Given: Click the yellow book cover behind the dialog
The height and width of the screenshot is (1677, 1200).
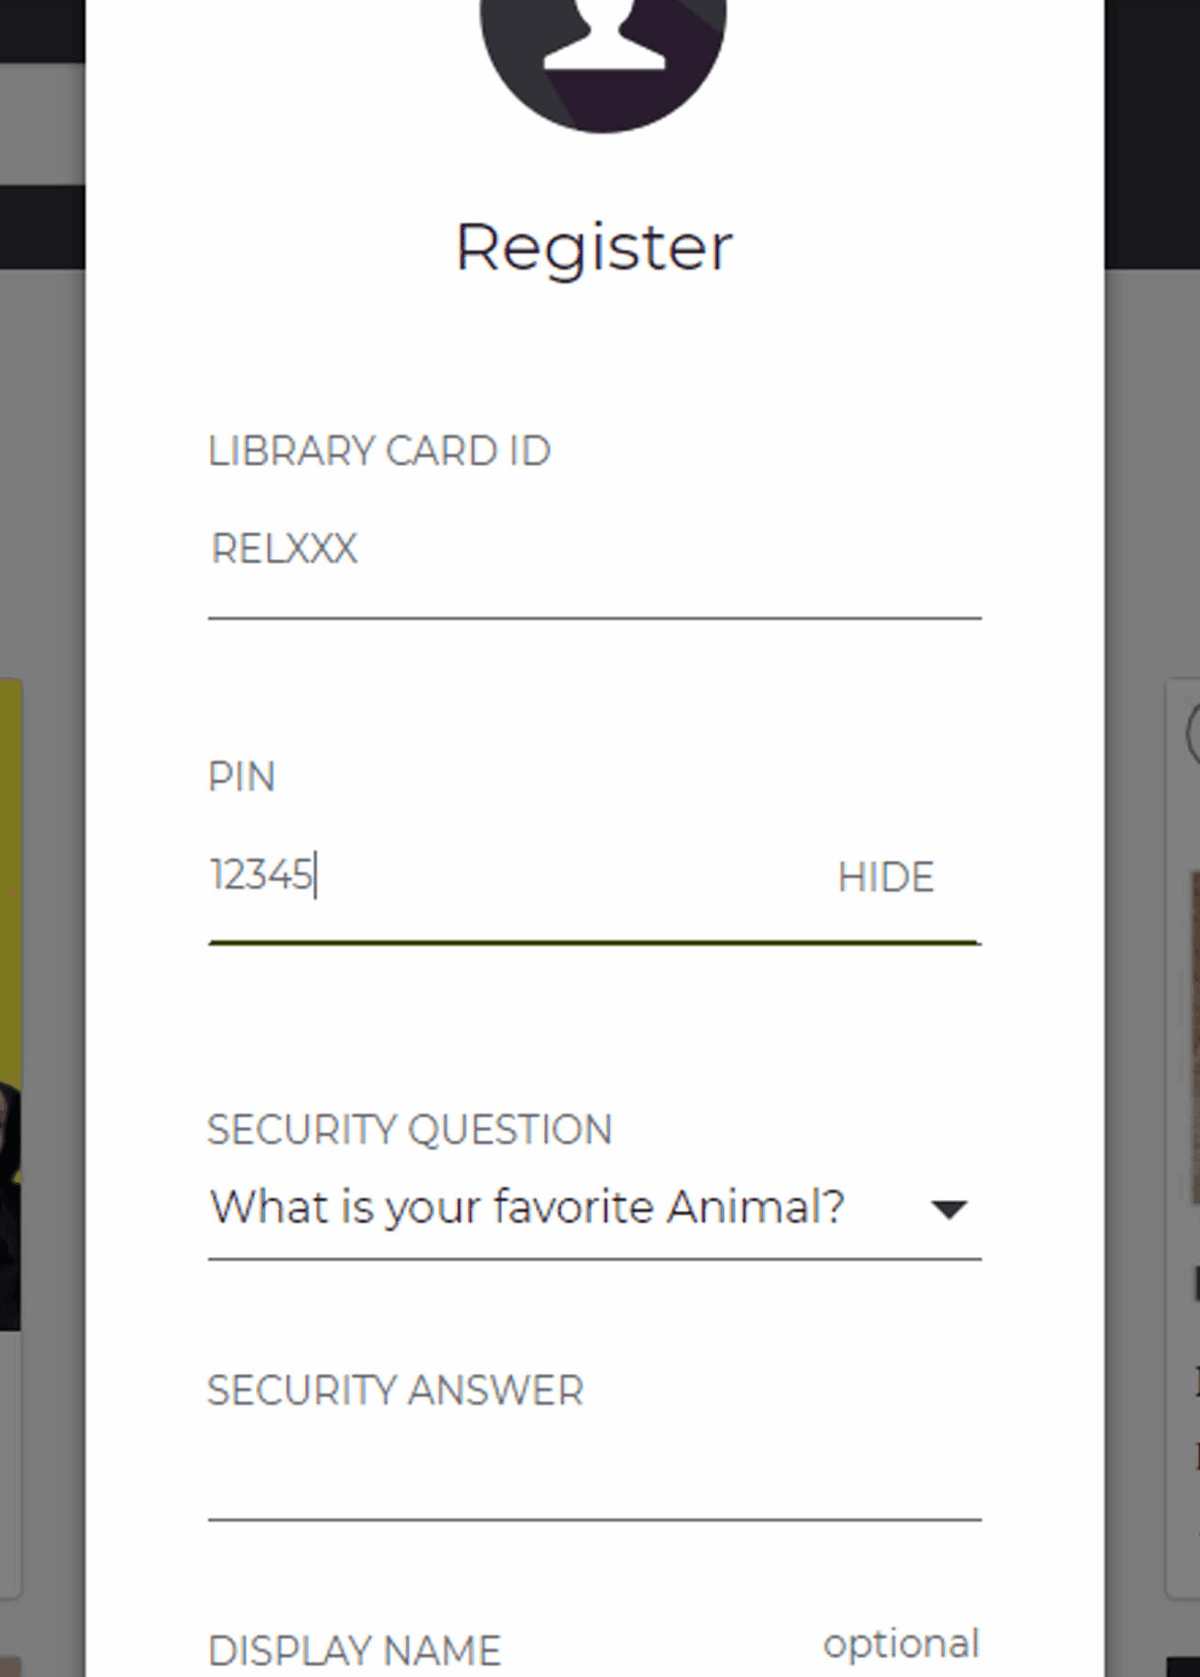Looking at the screenshot, I should [x=10, y=900].
